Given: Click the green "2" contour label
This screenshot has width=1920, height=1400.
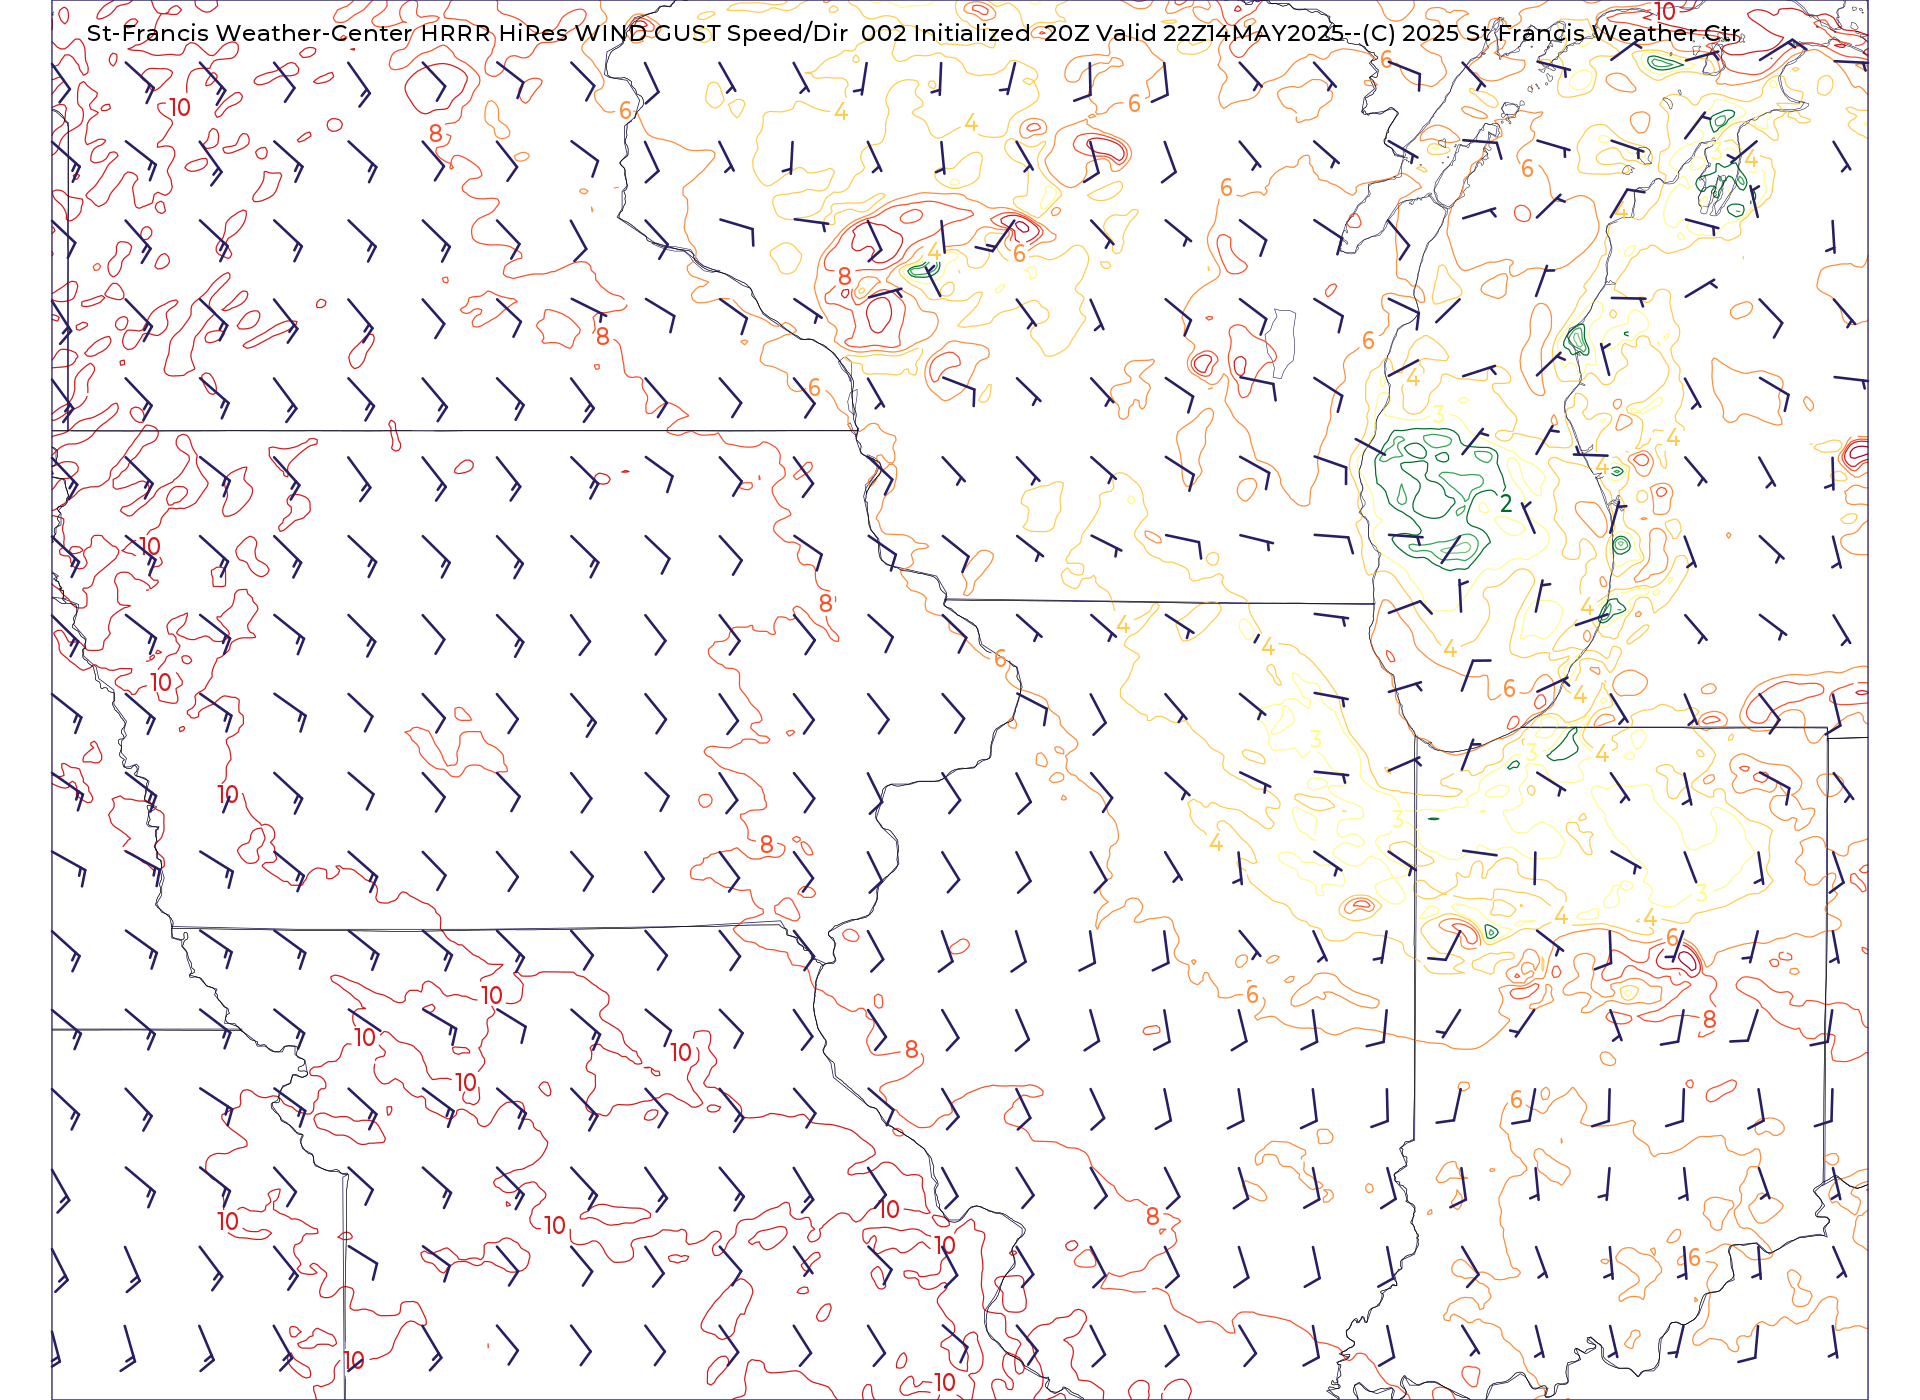Looking at the screenshot, I should tap(1506, 504).
